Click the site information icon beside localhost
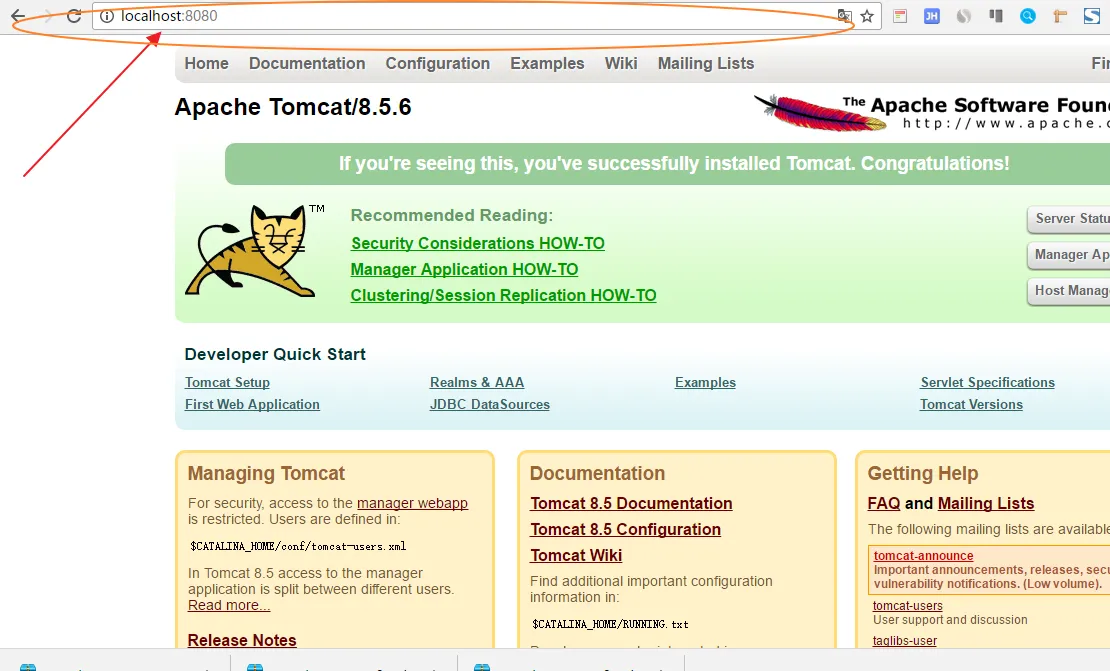 click(107, 16)
